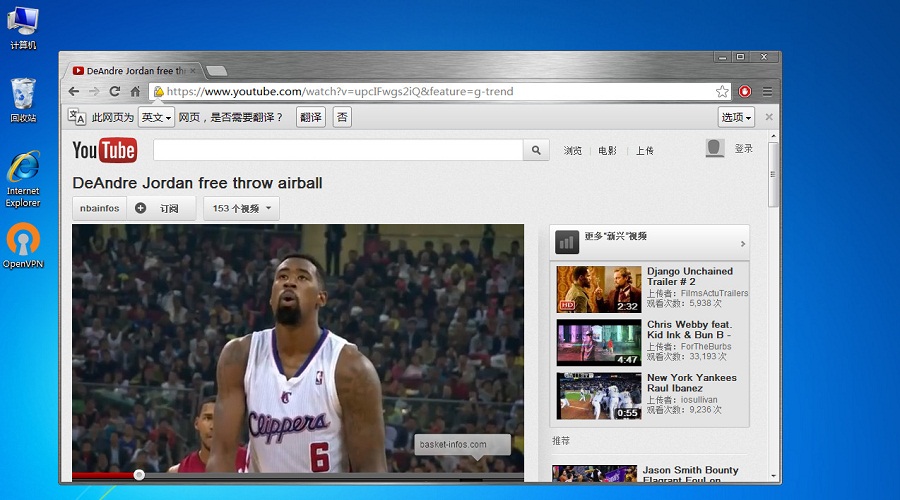Click the video title DeAndre Jordan free throw airball
Screen dimensions: 900x500
[x=197, y=183]
